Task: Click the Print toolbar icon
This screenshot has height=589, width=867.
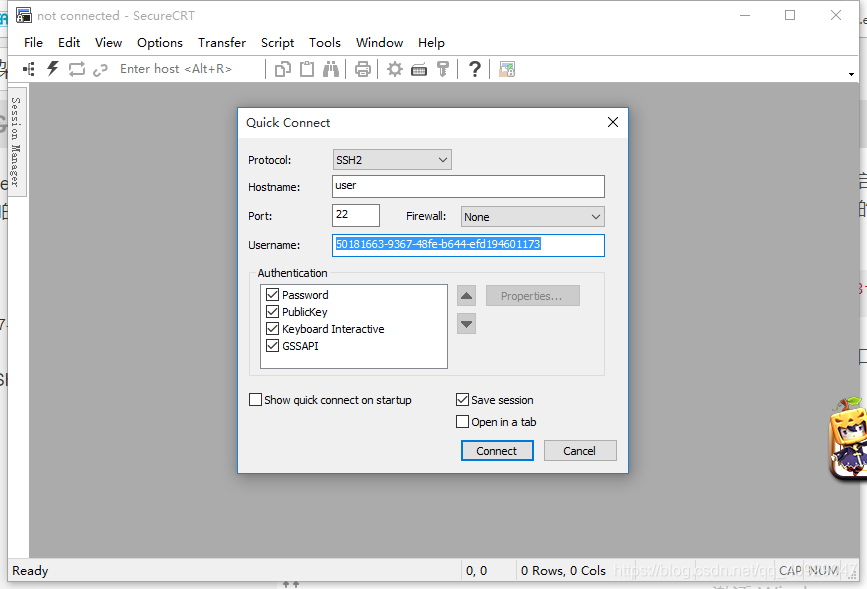Action: tap(363, 69)
